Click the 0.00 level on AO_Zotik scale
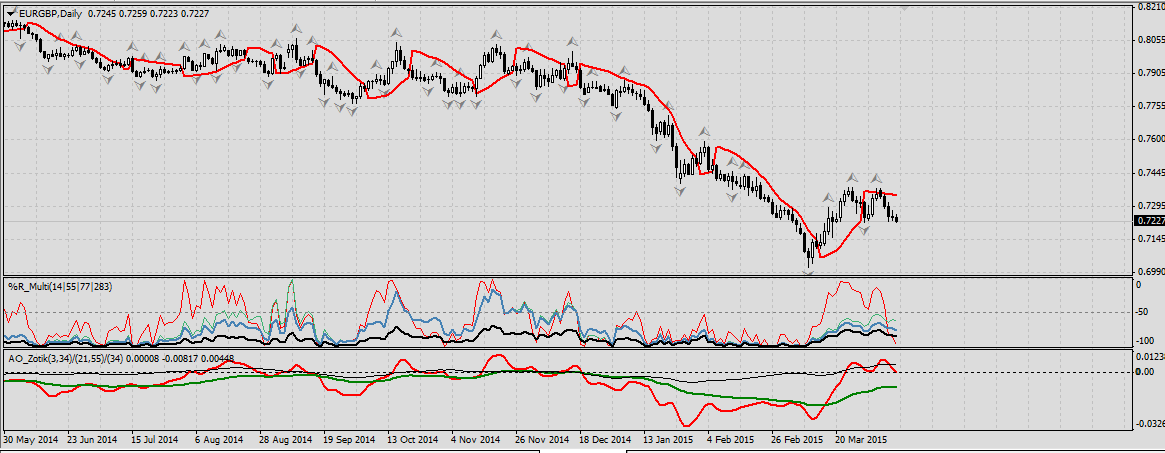 point(1145,371)
